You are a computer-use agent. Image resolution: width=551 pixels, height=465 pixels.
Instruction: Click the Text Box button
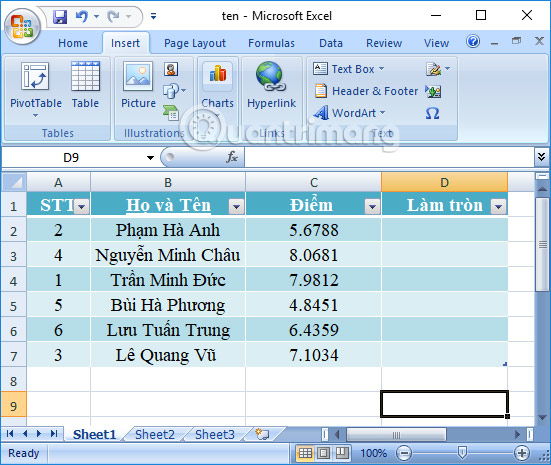coord(349,69)
